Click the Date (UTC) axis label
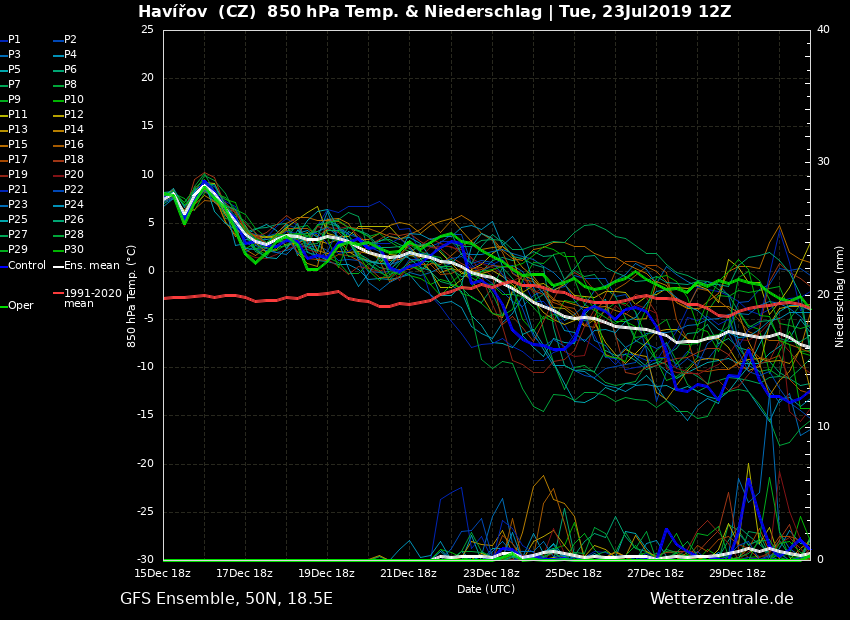The width and height of the screenshot is (850, 620). point(486,589)
